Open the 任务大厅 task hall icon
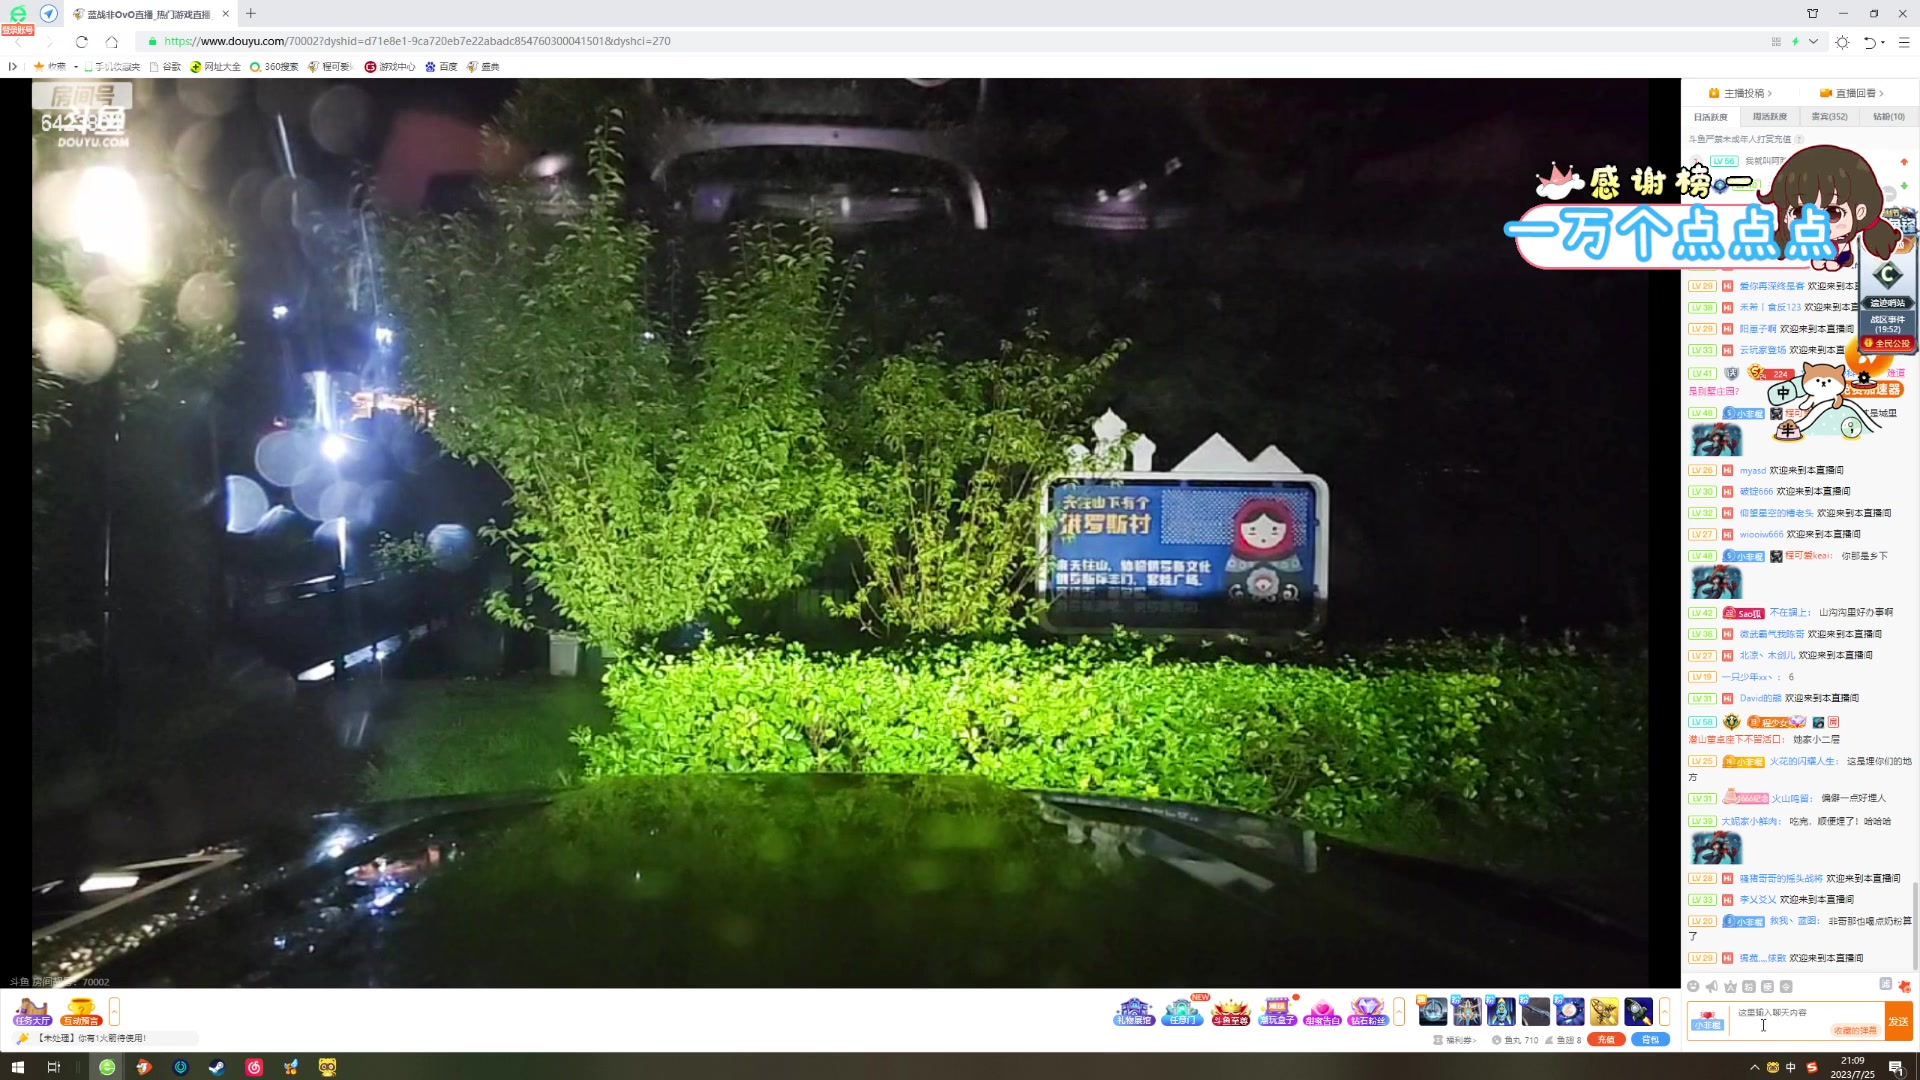This screenshot has width=1920, height=1080. tap(32, 1011)
